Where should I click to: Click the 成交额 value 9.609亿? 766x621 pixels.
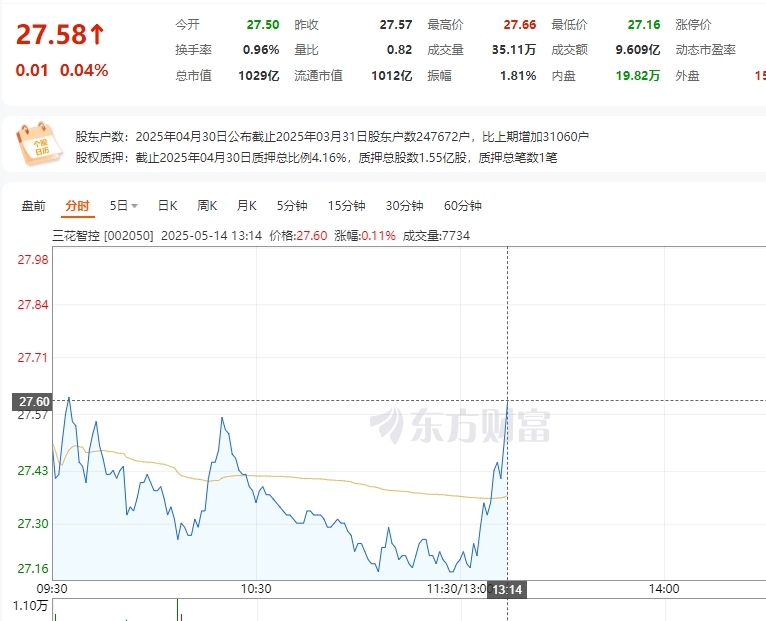[638, 50]
